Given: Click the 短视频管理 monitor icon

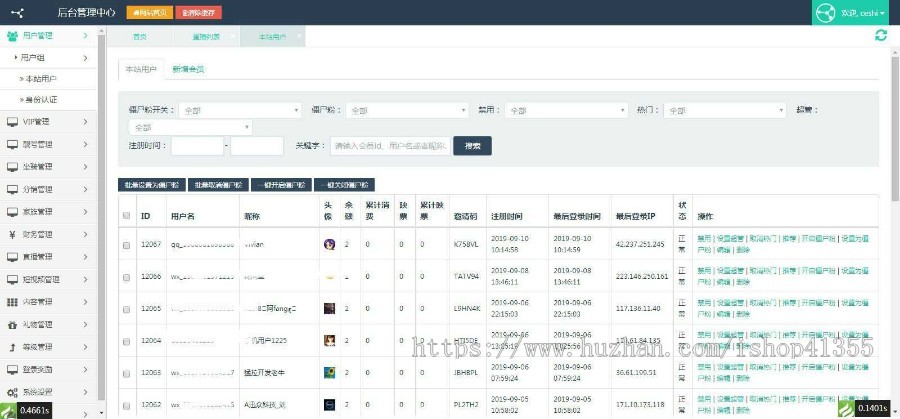Looking at the screenshot, I should point(12,280).
